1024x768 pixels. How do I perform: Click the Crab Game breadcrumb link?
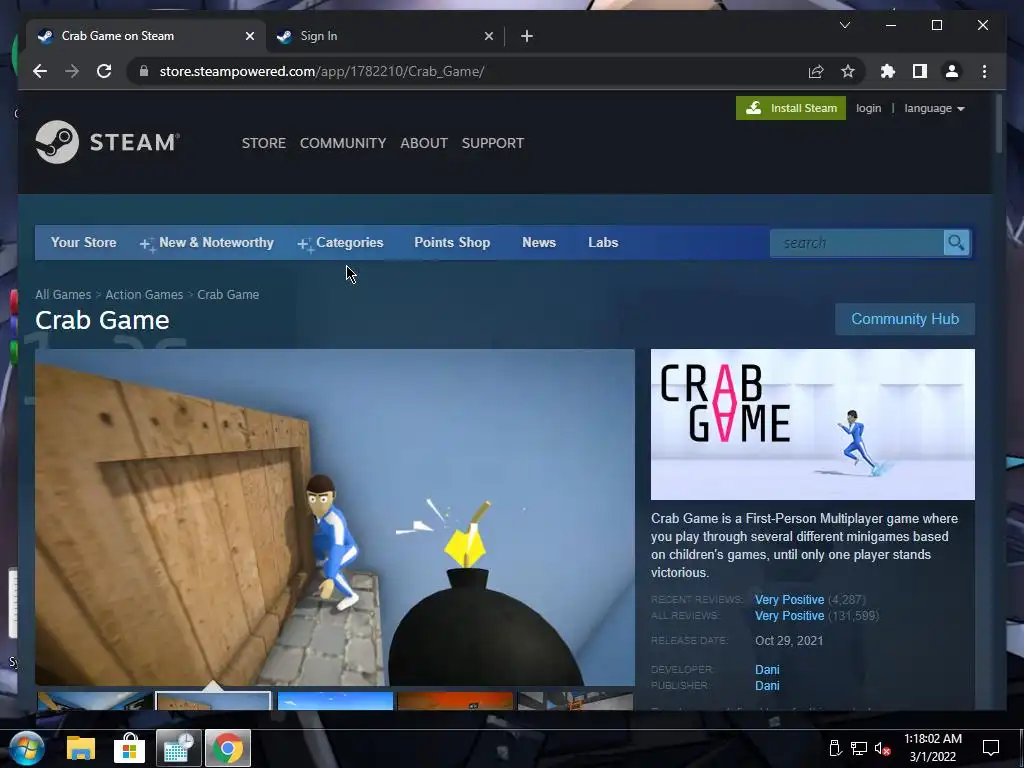pyautogui.click(x=228, y=295)
